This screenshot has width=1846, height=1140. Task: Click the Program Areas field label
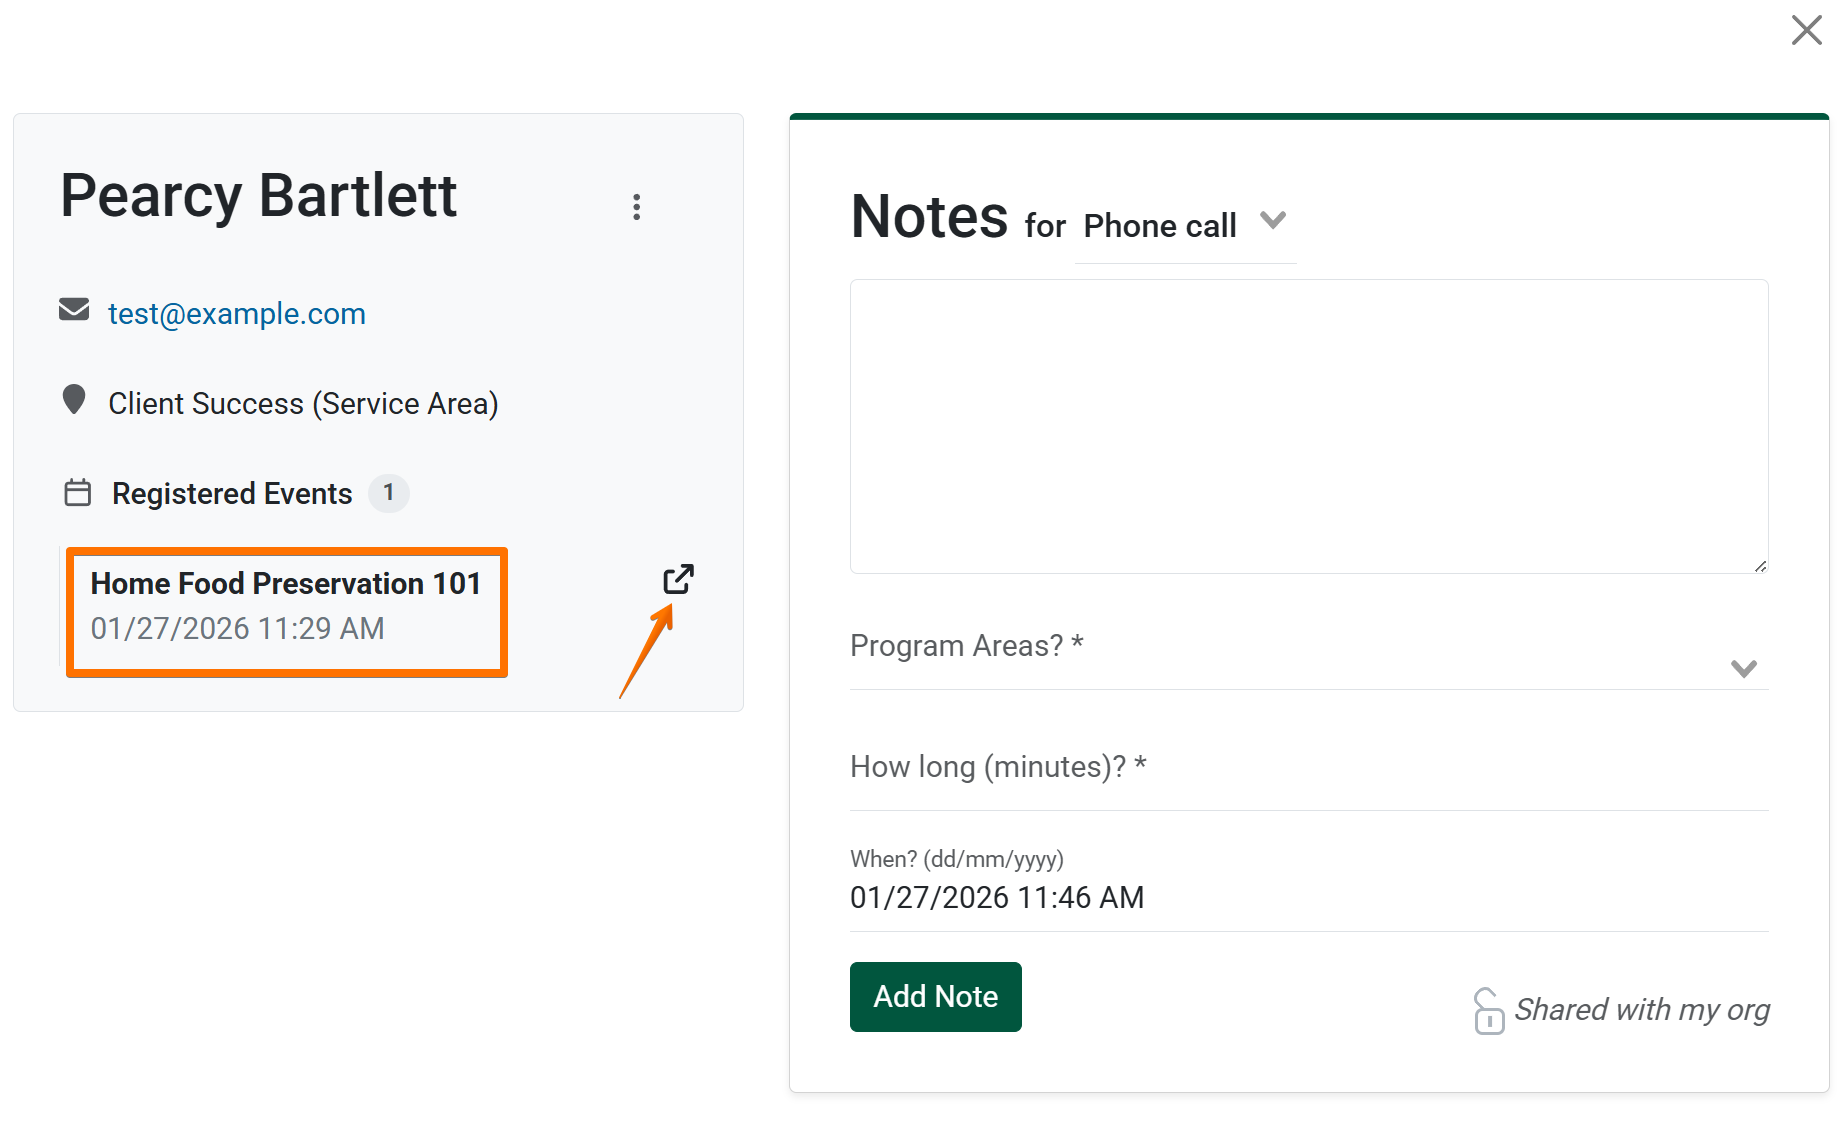click(x=966, y=646)
